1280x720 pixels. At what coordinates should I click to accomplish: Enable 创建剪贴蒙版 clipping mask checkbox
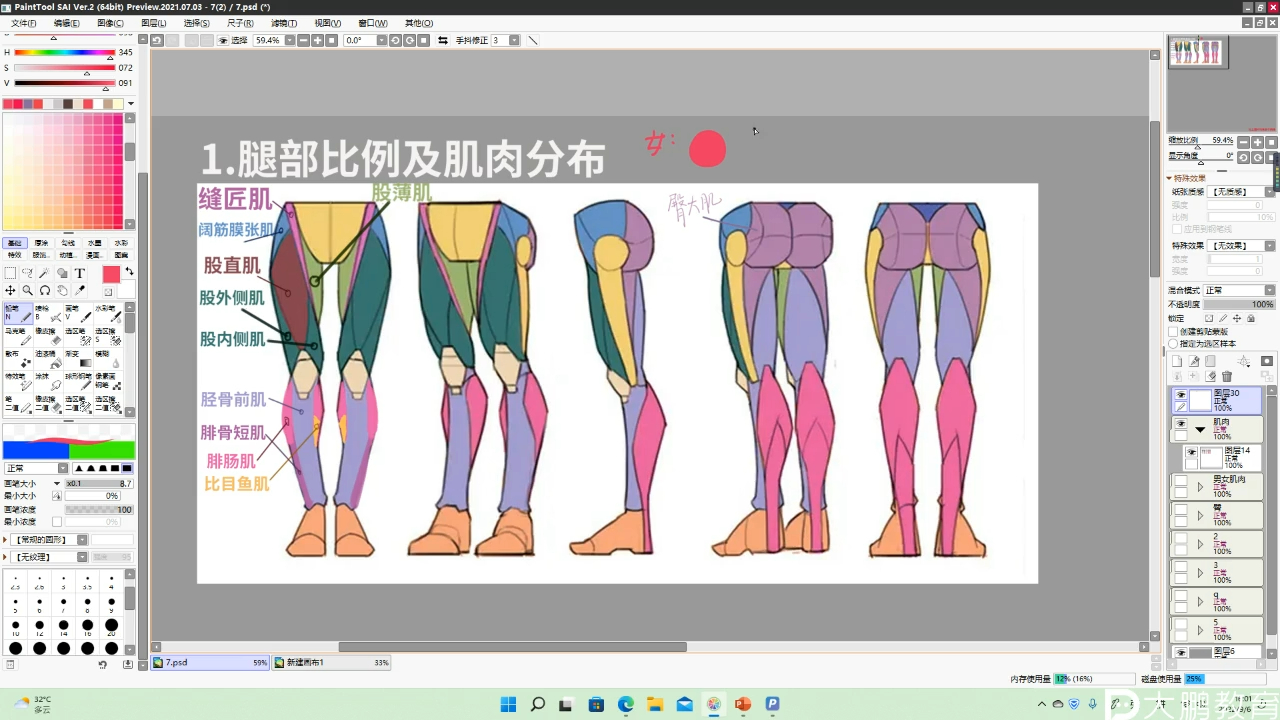[x=1173, y=331]
